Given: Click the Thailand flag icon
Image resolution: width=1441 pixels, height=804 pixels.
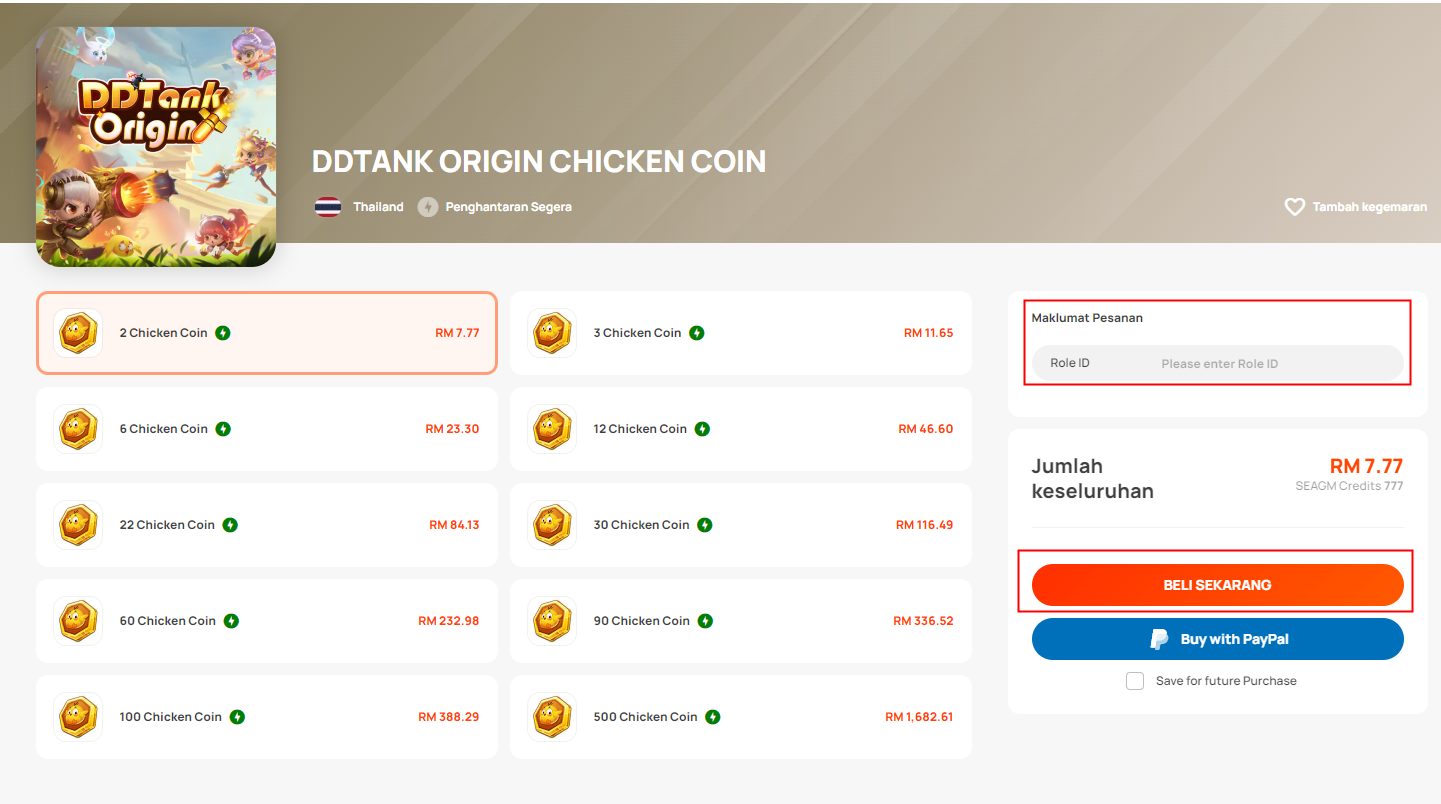Looking at the screenshot, I should (328, 207).
